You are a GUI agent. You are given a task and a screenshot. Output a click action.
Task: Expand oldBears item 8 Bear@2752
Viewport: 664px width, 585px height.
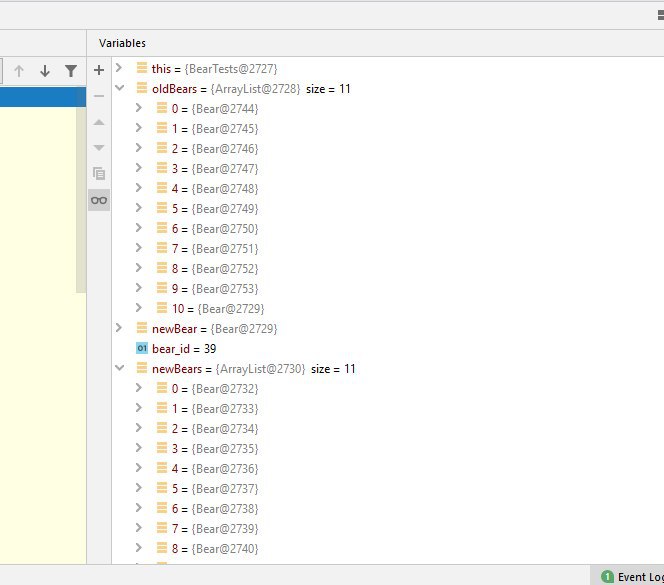[138, 268]
